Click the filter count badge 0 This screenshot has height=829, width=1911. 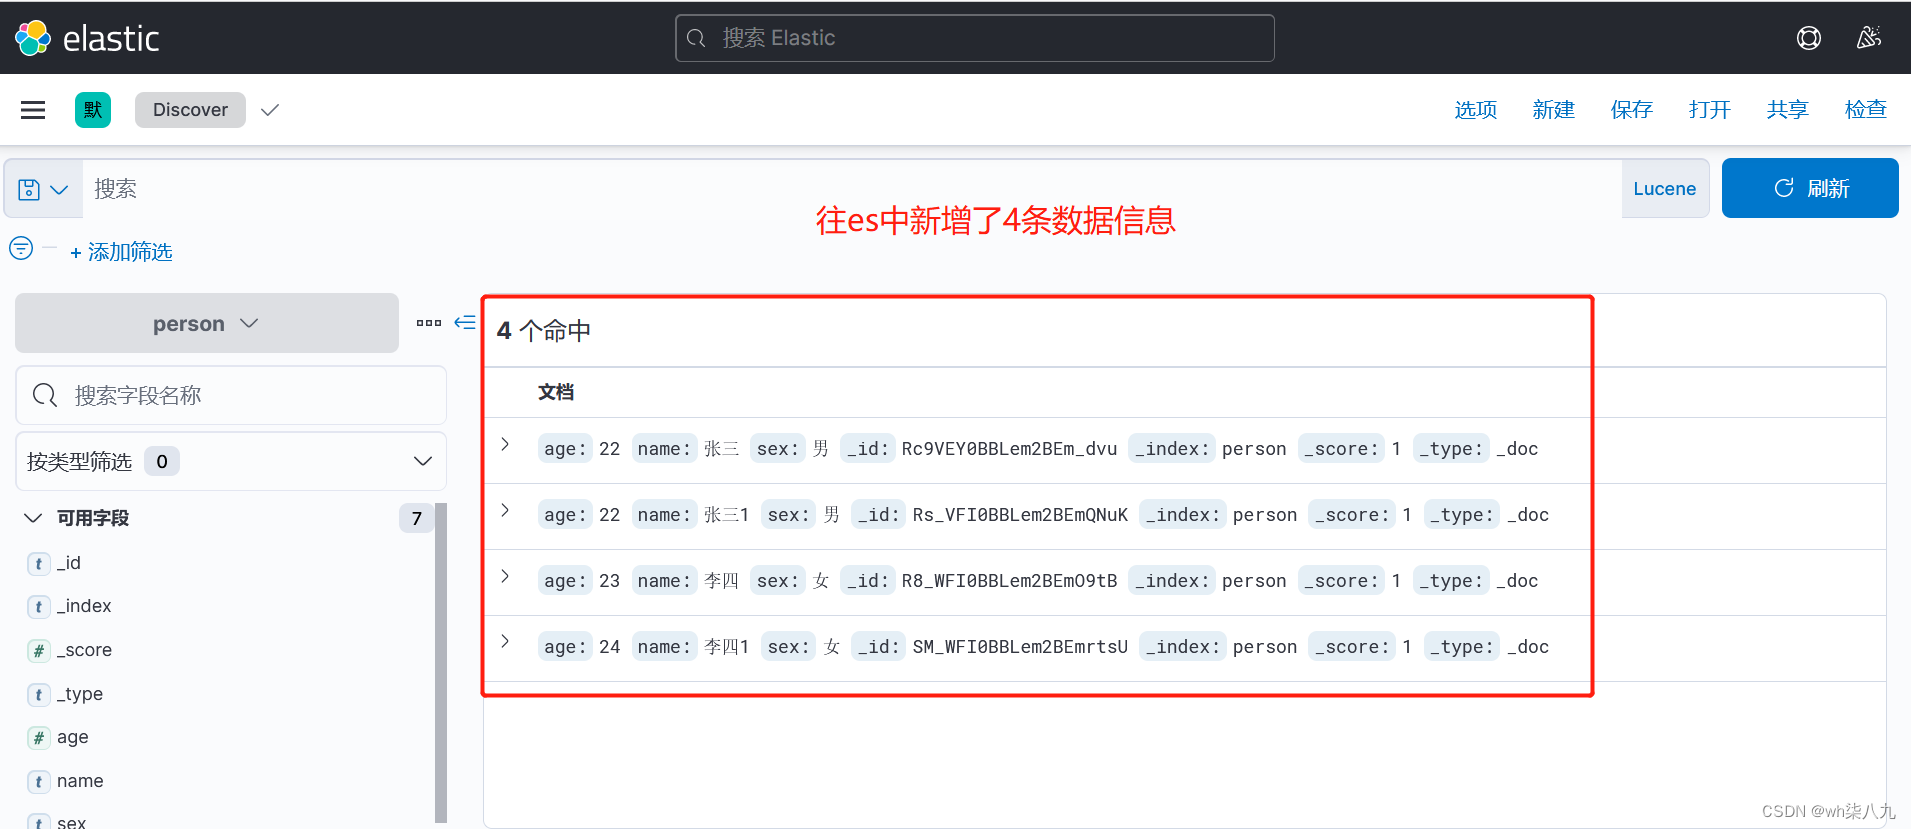[x=162, y=461]
